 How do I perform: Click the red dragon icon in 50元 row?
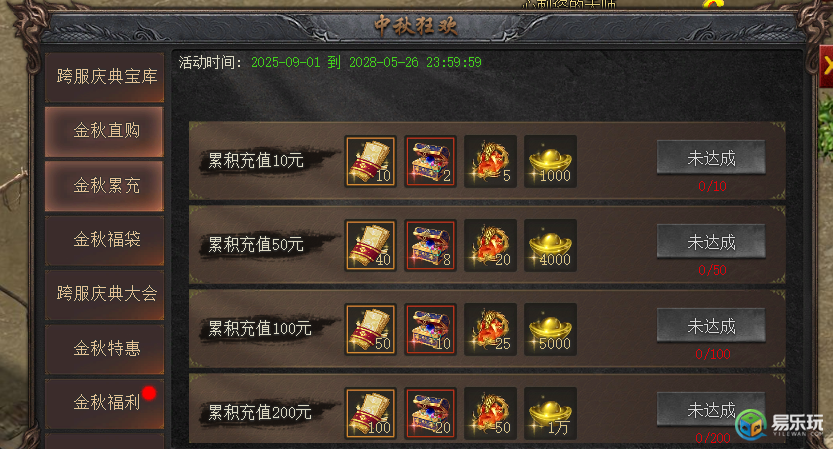click(x=490, y=245)
